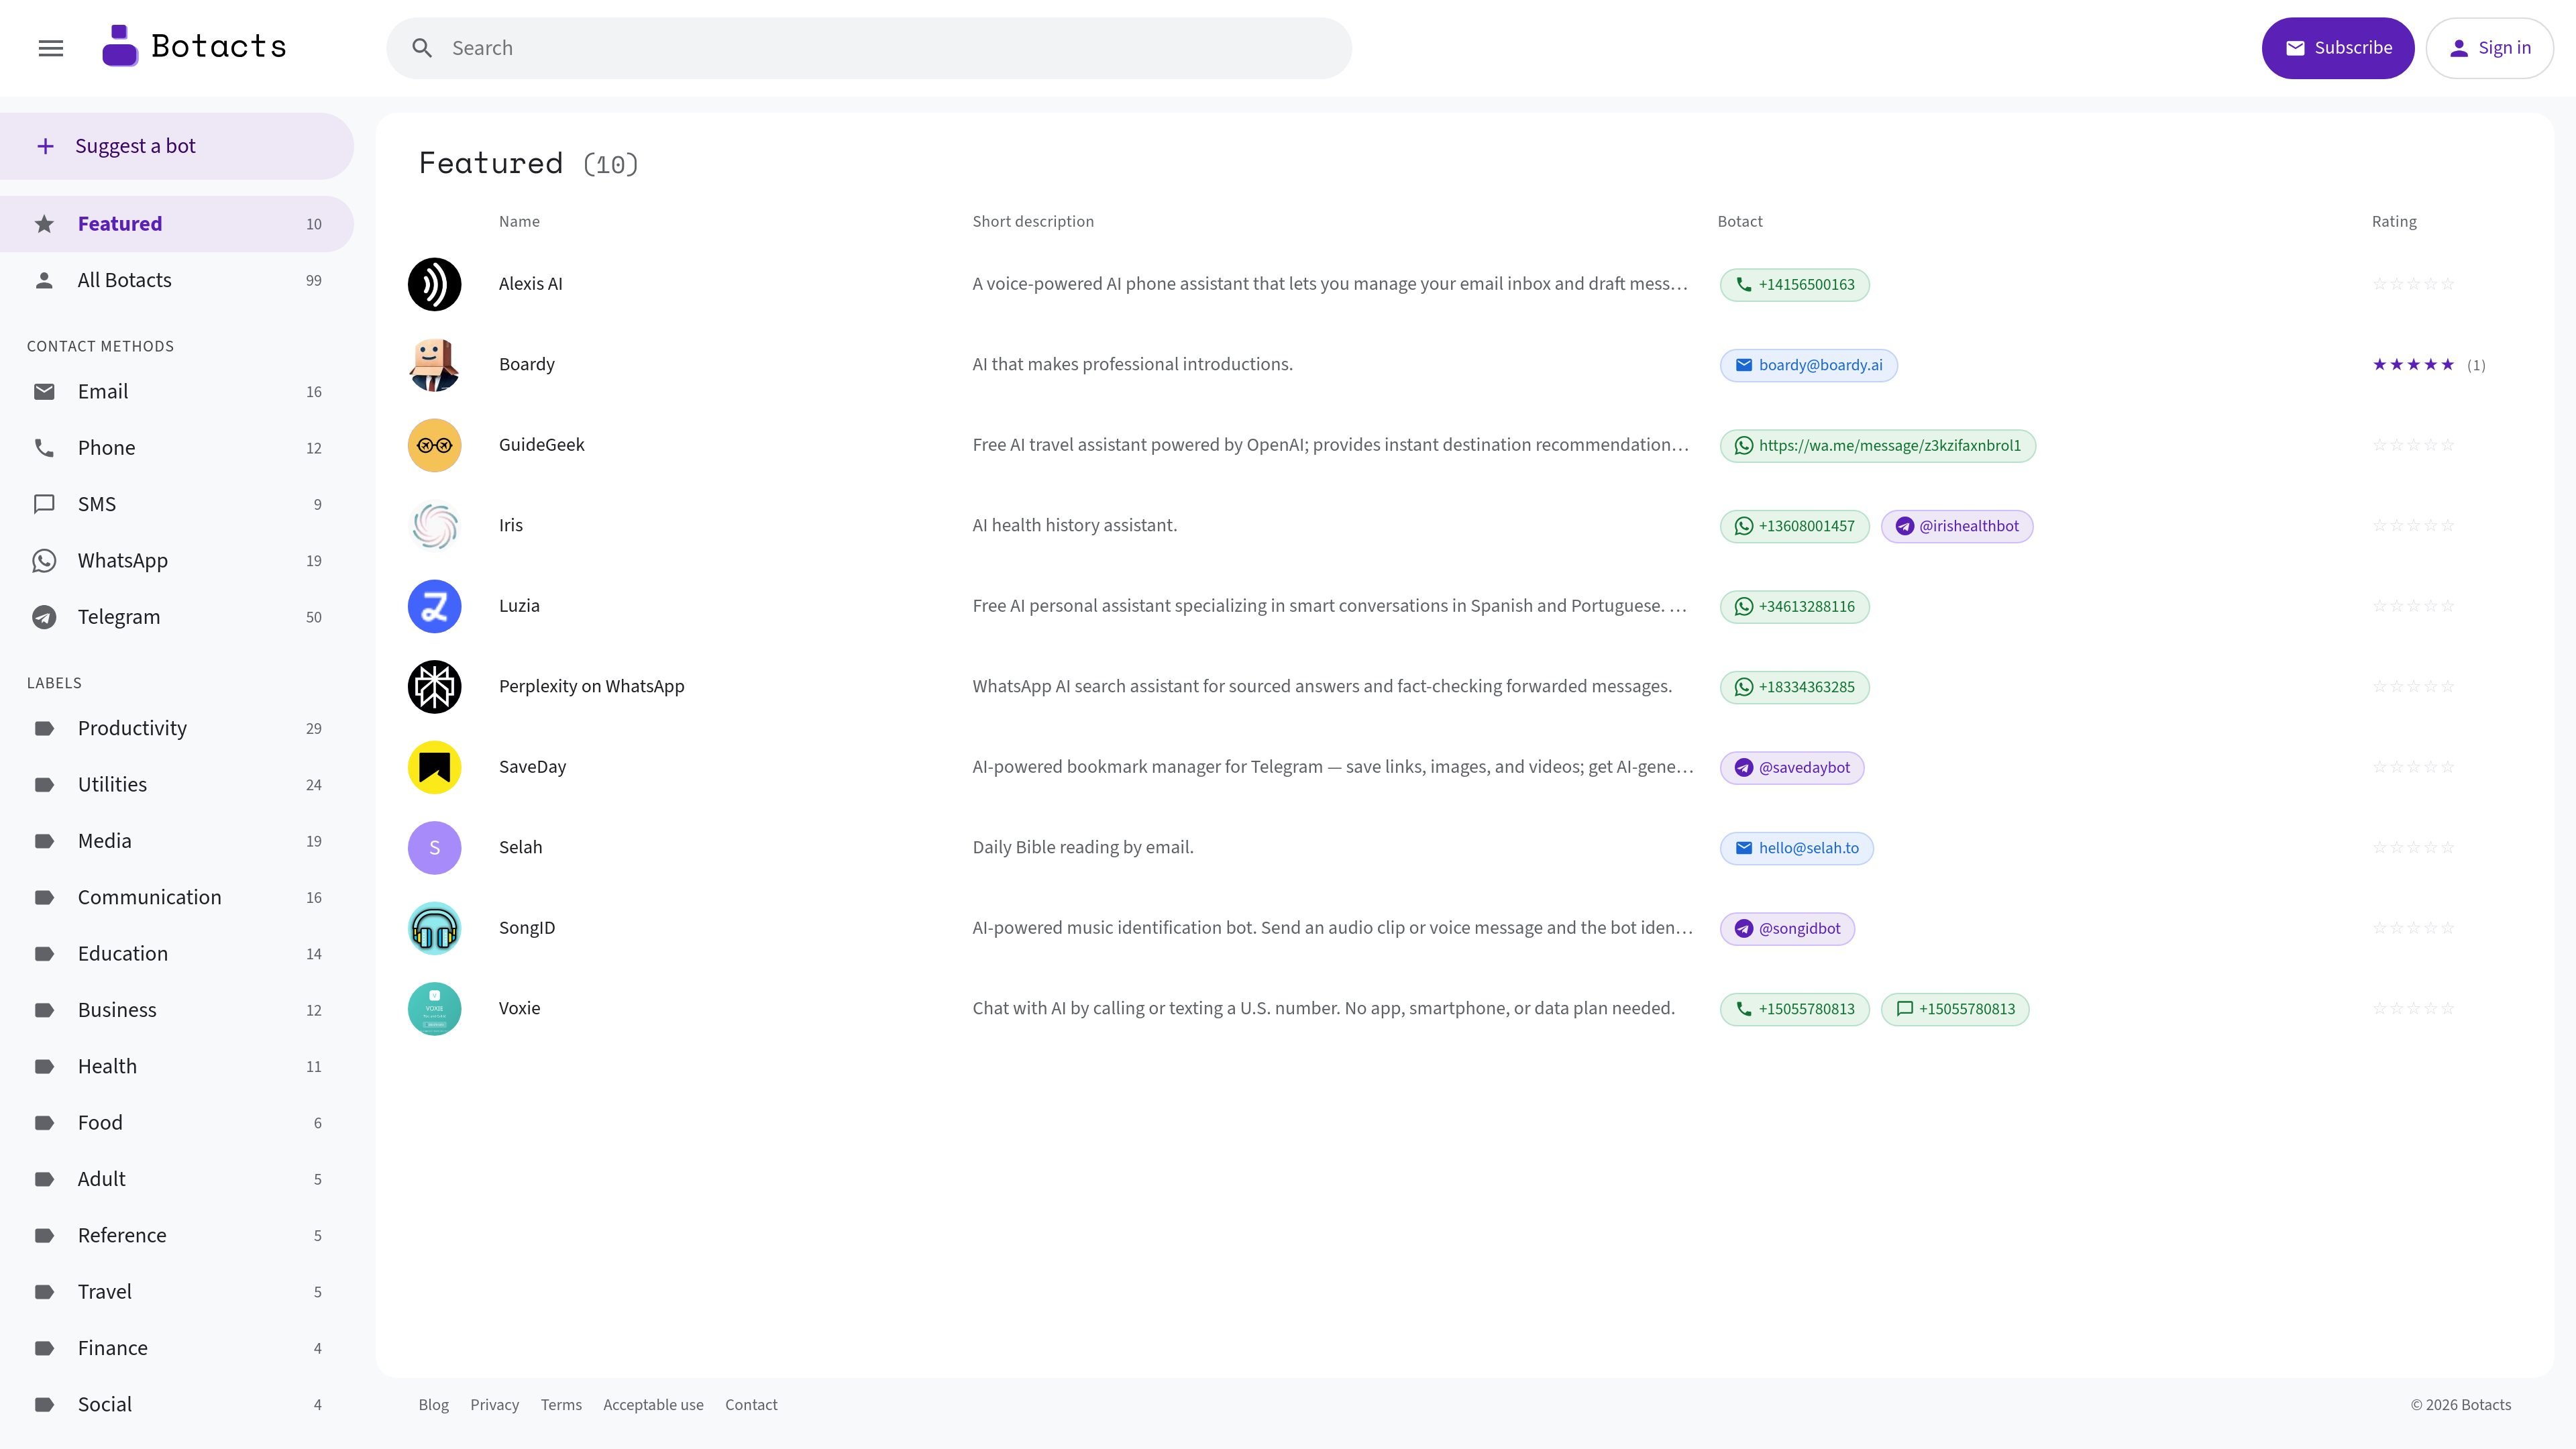Click the SongID headphones avatar

click(x=434, y=928)
